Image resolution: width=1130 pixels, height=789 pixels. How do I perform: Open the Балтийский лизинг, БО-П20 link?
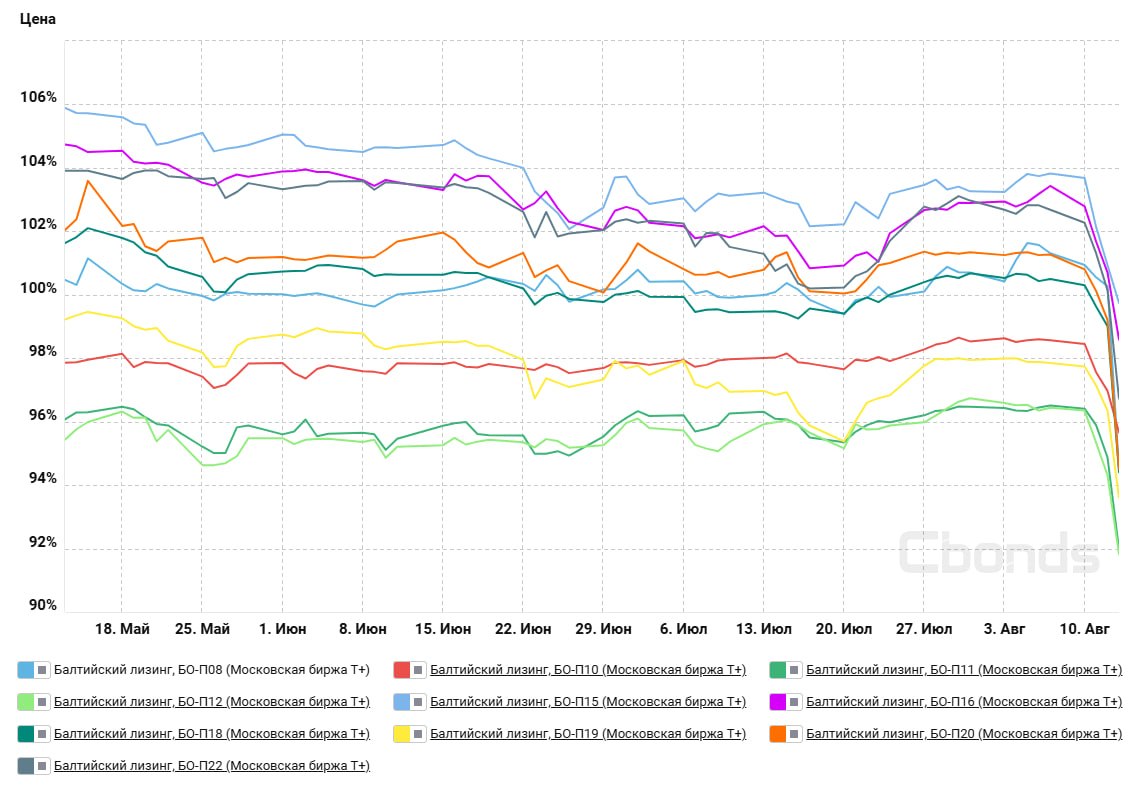pos(964,734)
